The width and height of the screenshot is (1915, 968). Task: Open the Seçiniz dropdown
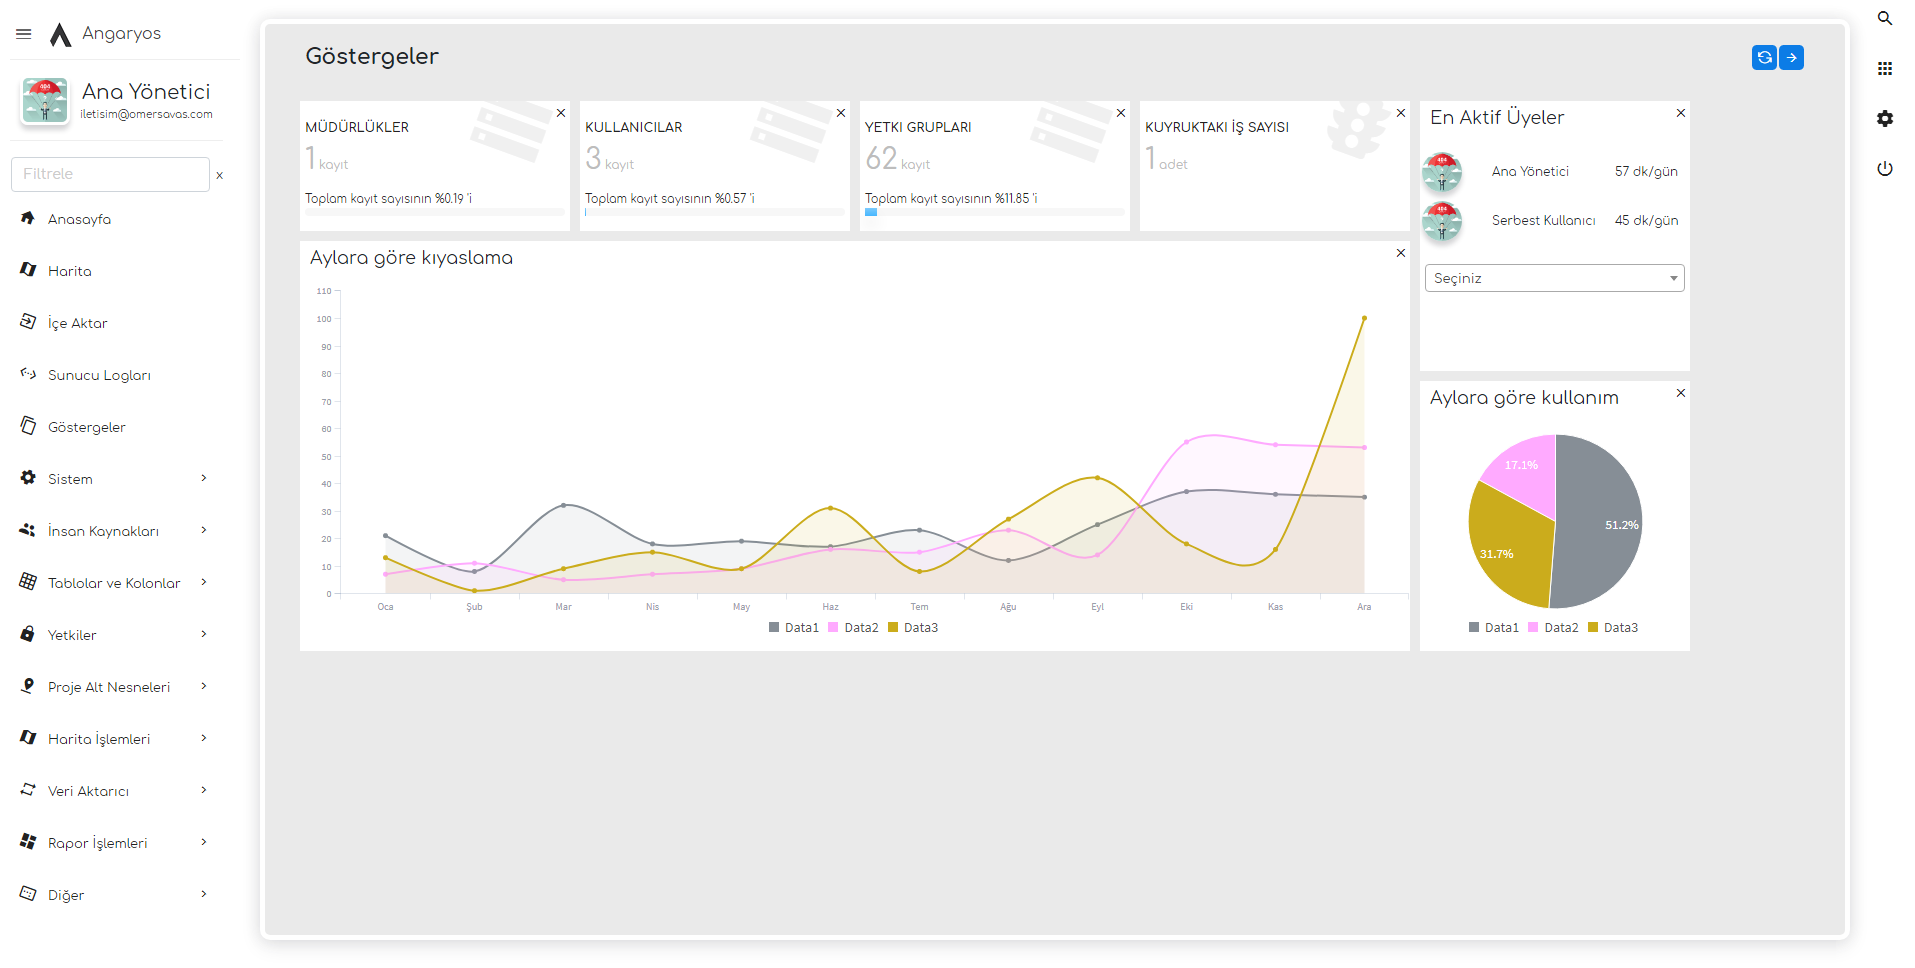(x=1554, y=278)
